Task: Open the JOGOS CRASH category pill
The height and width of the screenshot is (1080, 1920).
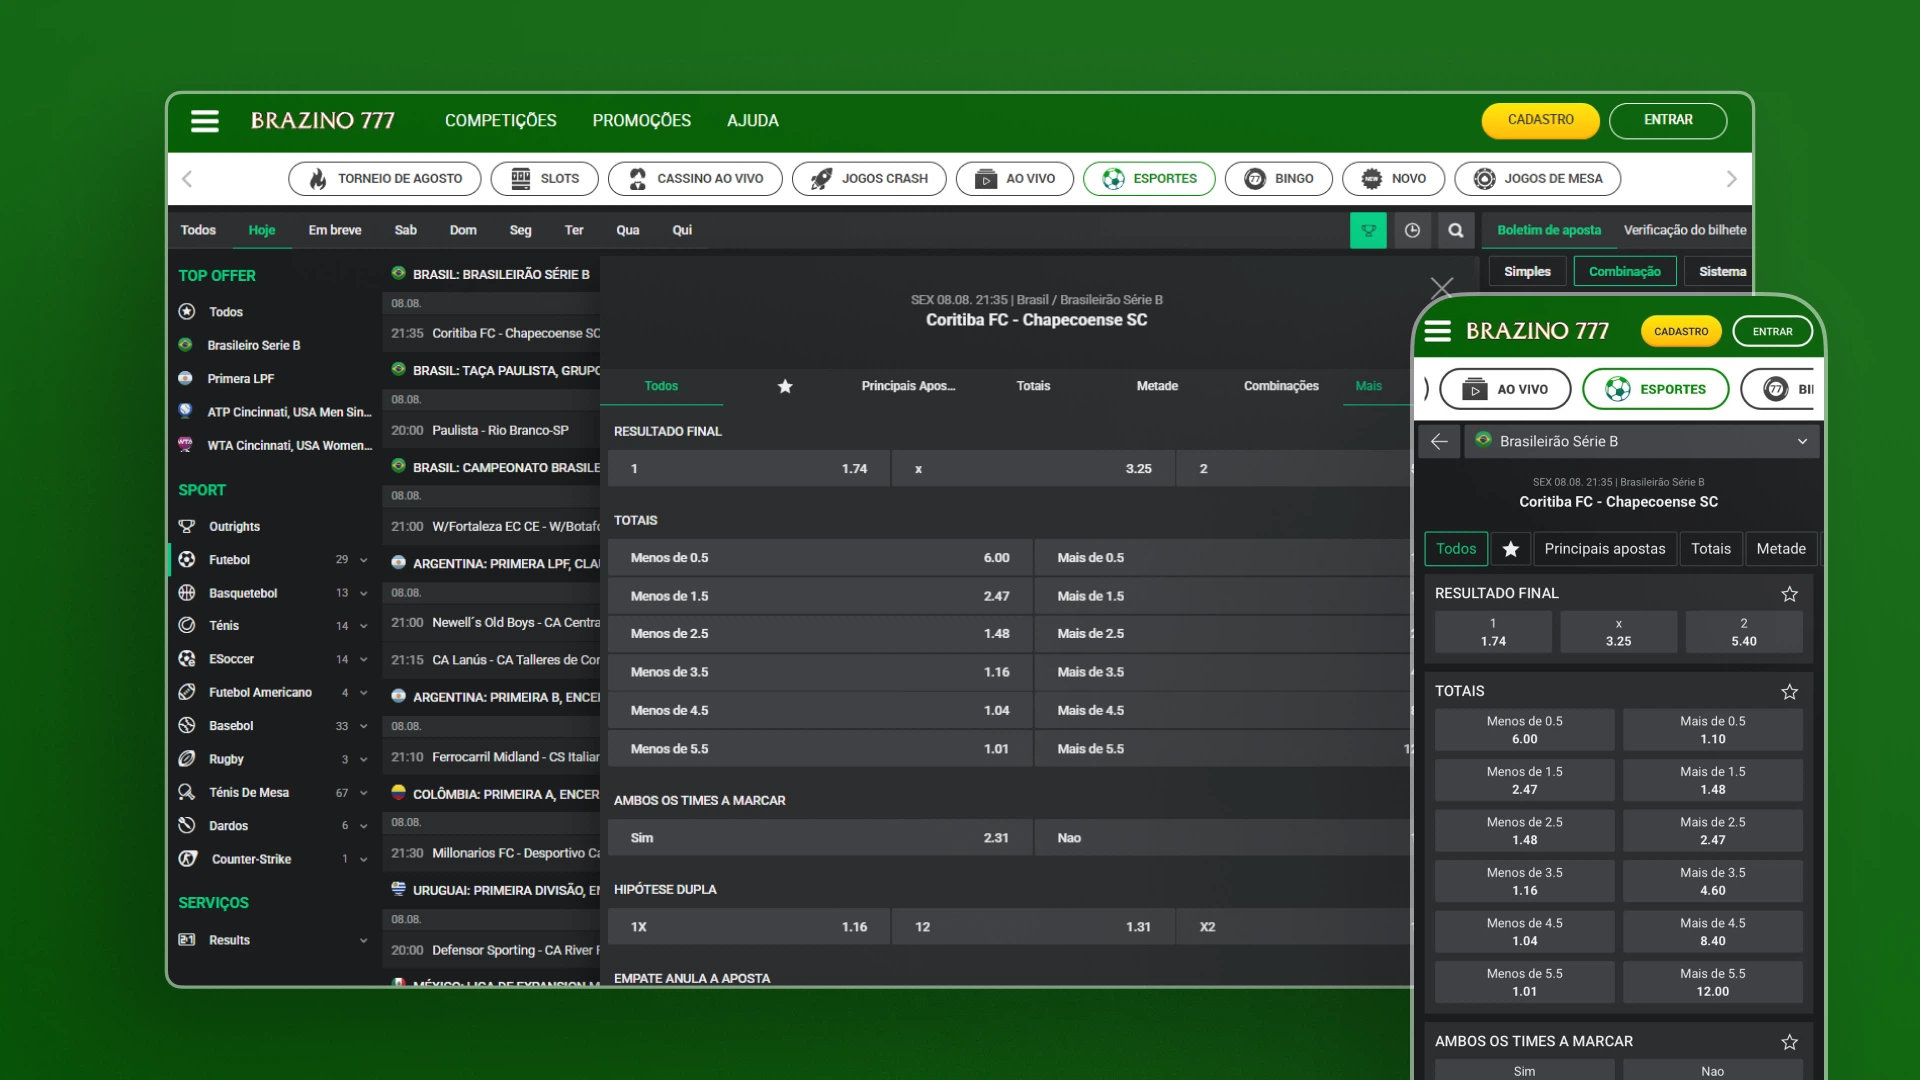Action: (x=869, y=179)
